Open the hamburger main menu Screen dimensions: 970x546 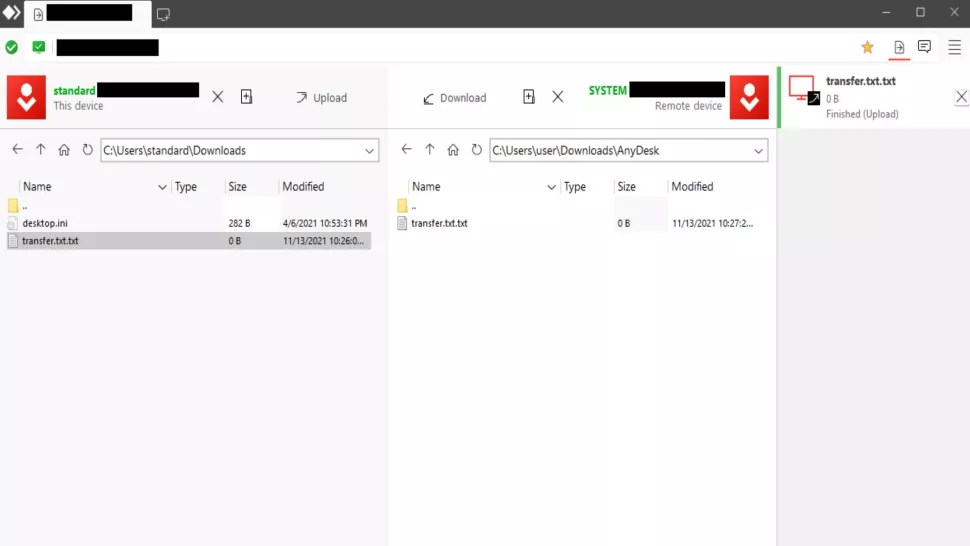955,47
